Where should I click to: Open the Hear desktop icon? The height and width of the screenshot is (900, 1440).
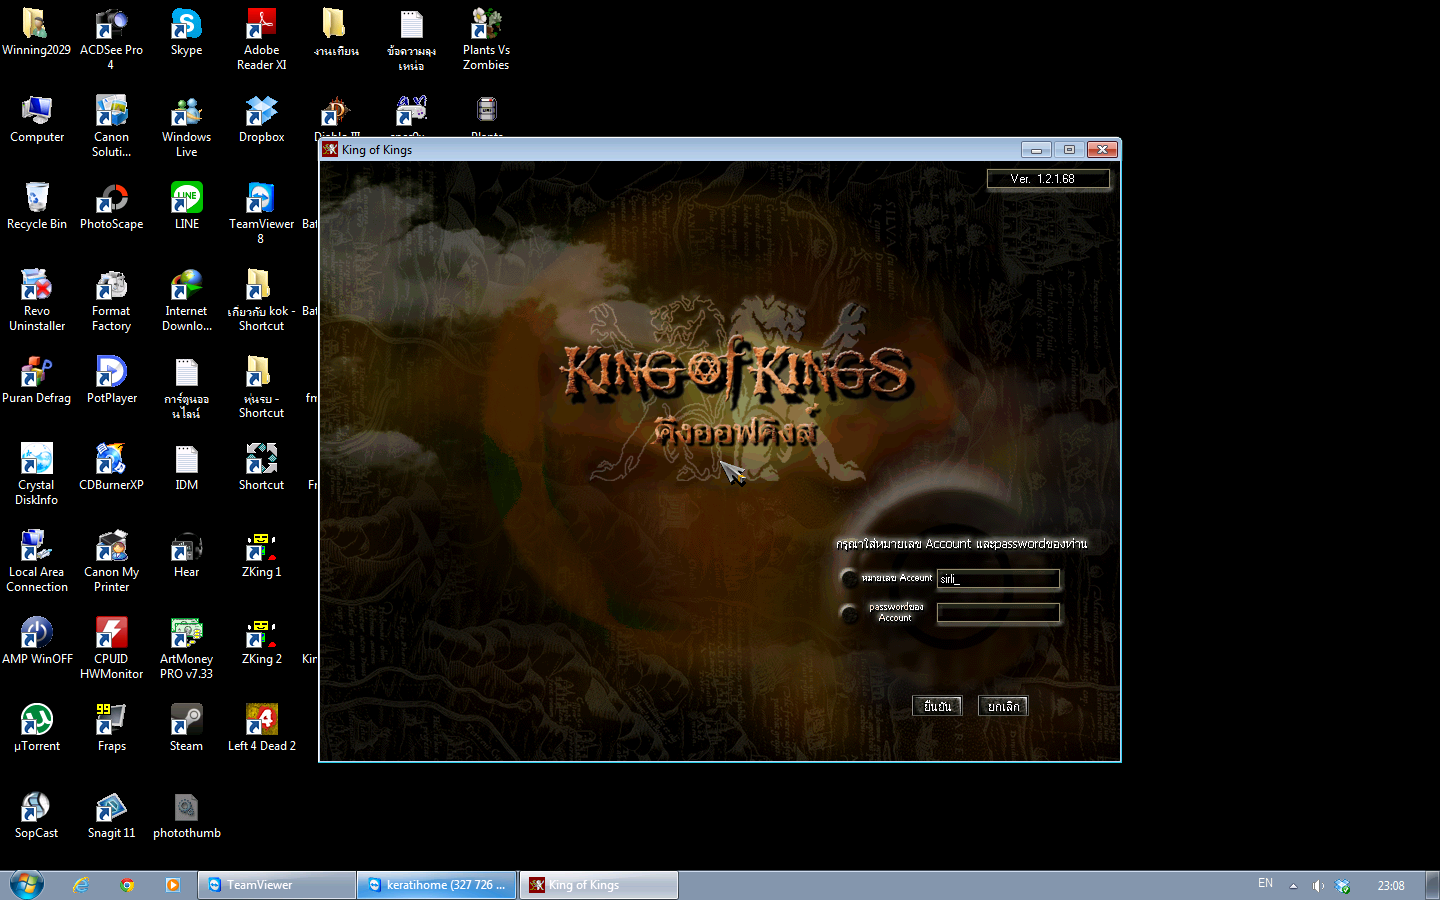(186, 554)
